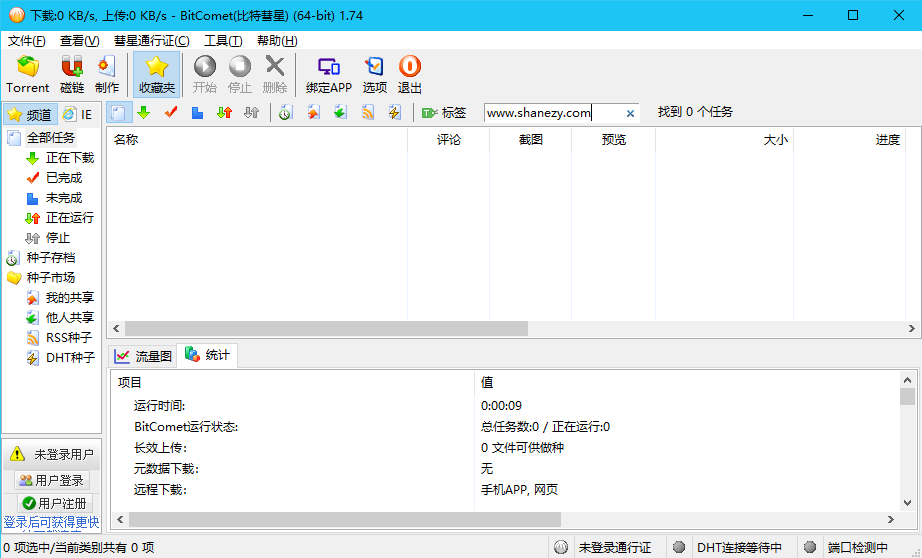Click the 标签 tag button
922x558 pixels.
pyautogui.click(x=444, y=112)
